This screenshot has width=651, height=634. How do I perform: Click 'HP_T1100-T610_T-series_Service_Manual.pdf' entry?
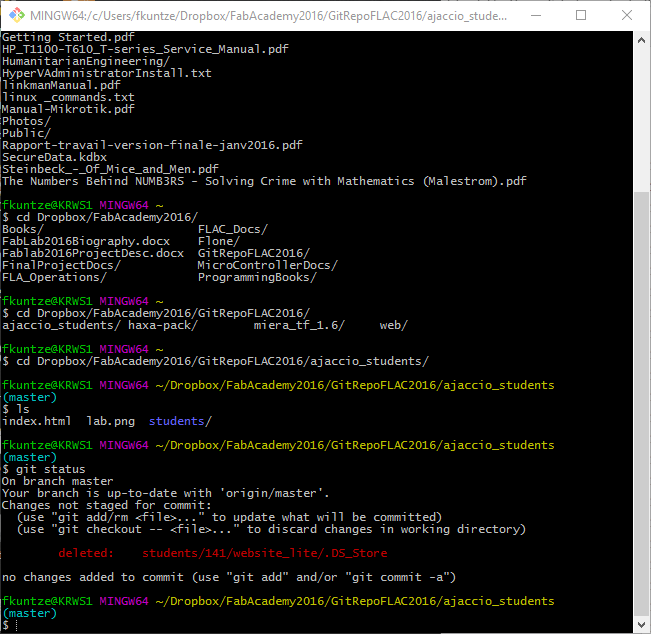pyautogui.click(x=145, y=49)
